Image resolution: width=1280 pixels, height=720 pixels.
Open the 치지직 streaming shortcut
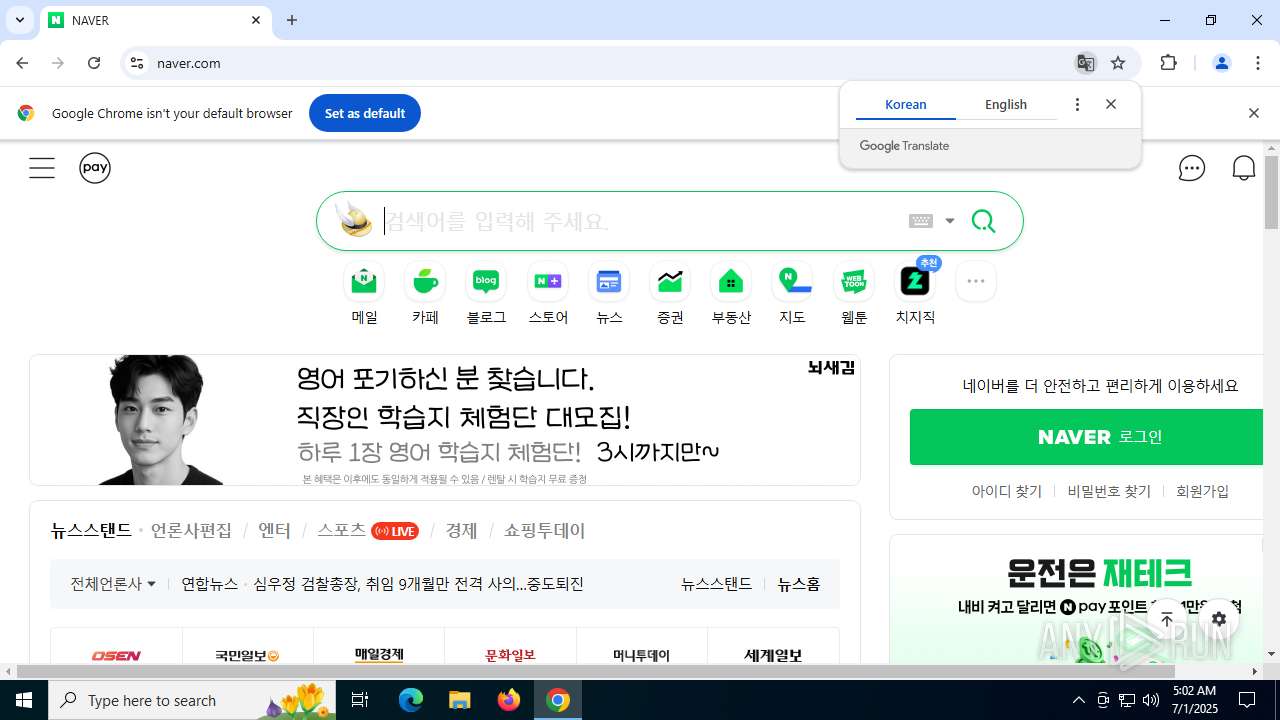915,294
